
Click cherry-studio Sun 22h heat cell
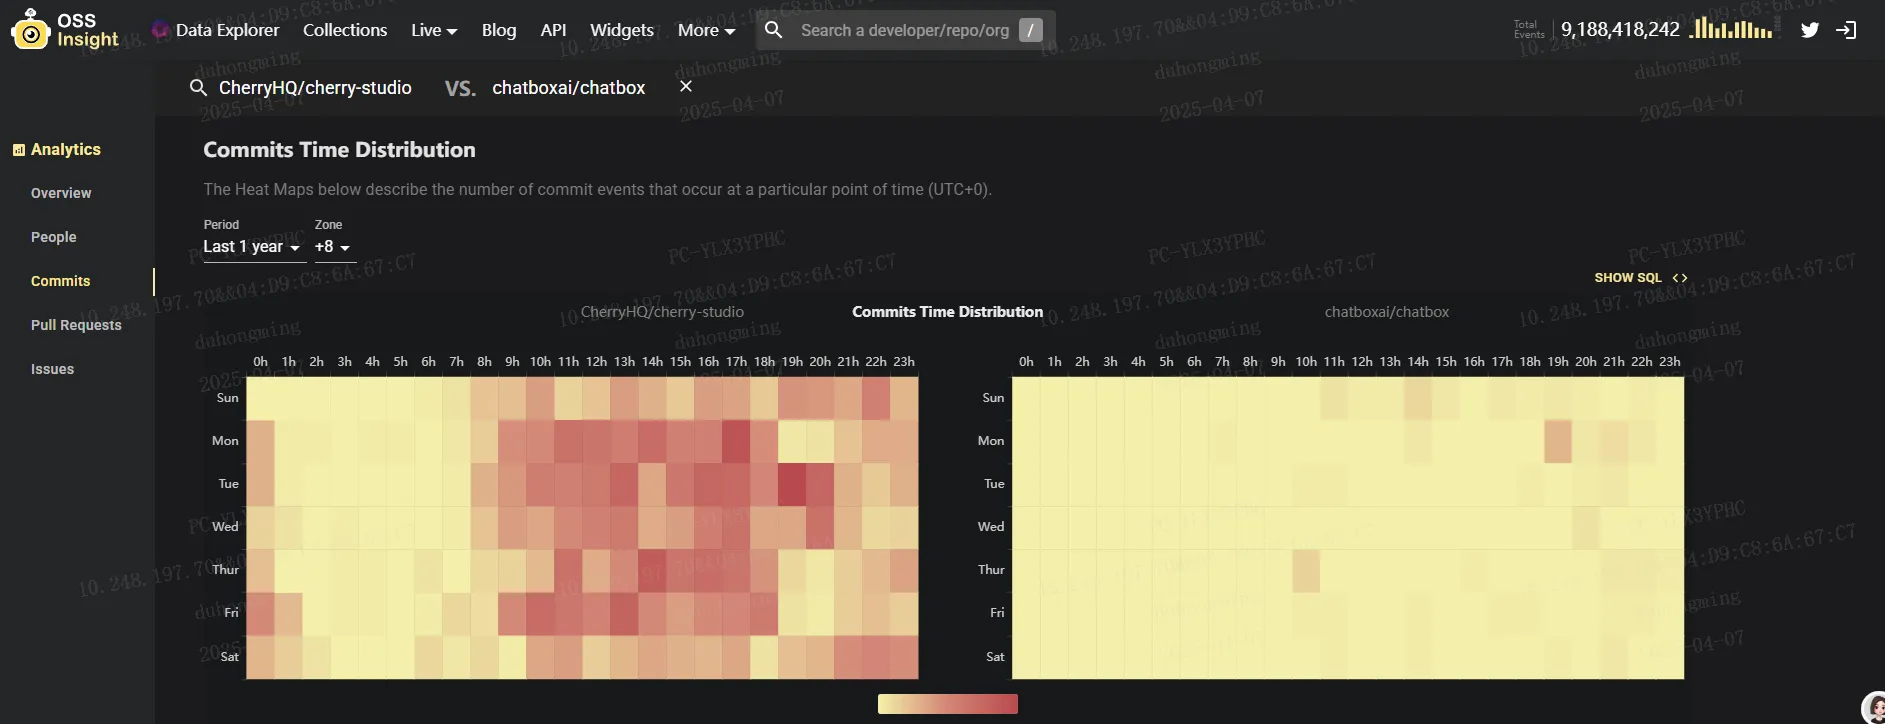pyautogui.click(x=876, y=398)
